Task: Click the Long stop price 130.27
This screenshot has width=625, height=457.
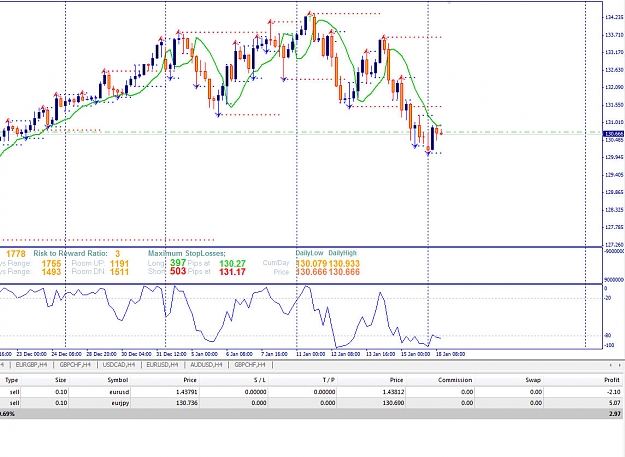Action: click(232, 264)
